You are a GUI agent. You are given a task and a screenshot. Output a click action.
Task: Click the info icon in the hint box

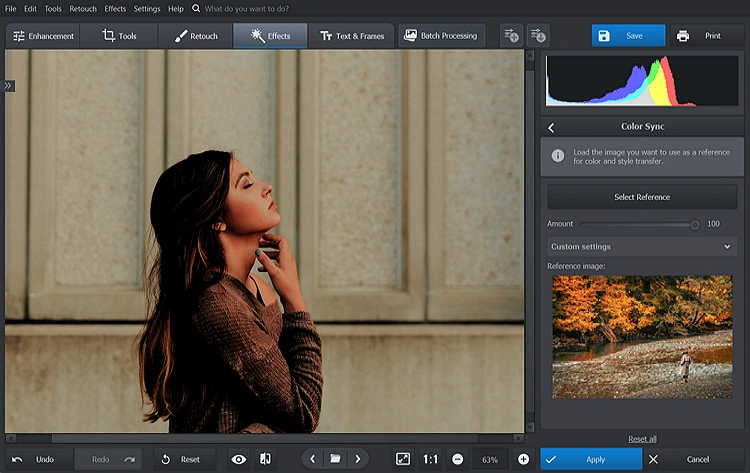558,155
